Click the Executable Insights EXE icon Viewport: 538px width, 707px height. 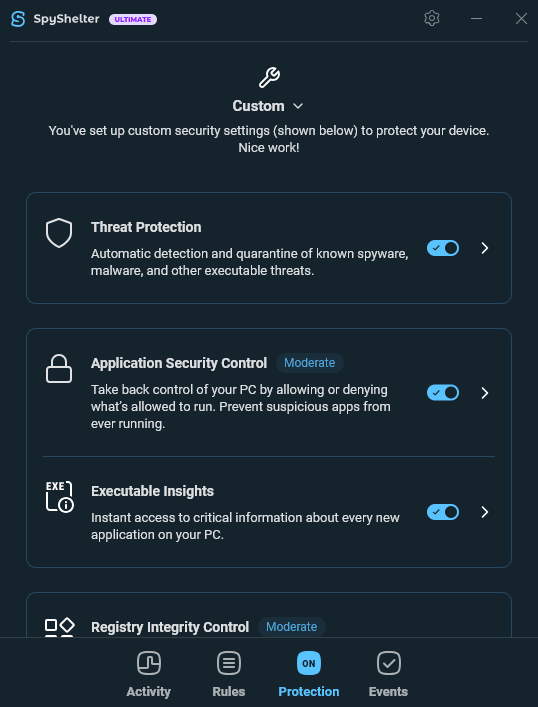point(60,496)
